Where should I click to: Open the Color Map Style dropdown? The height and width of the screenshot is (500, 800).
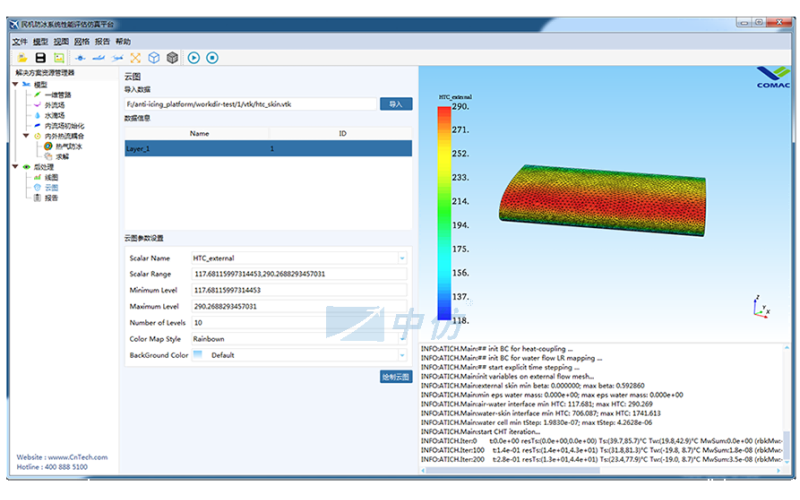[402, 339]
